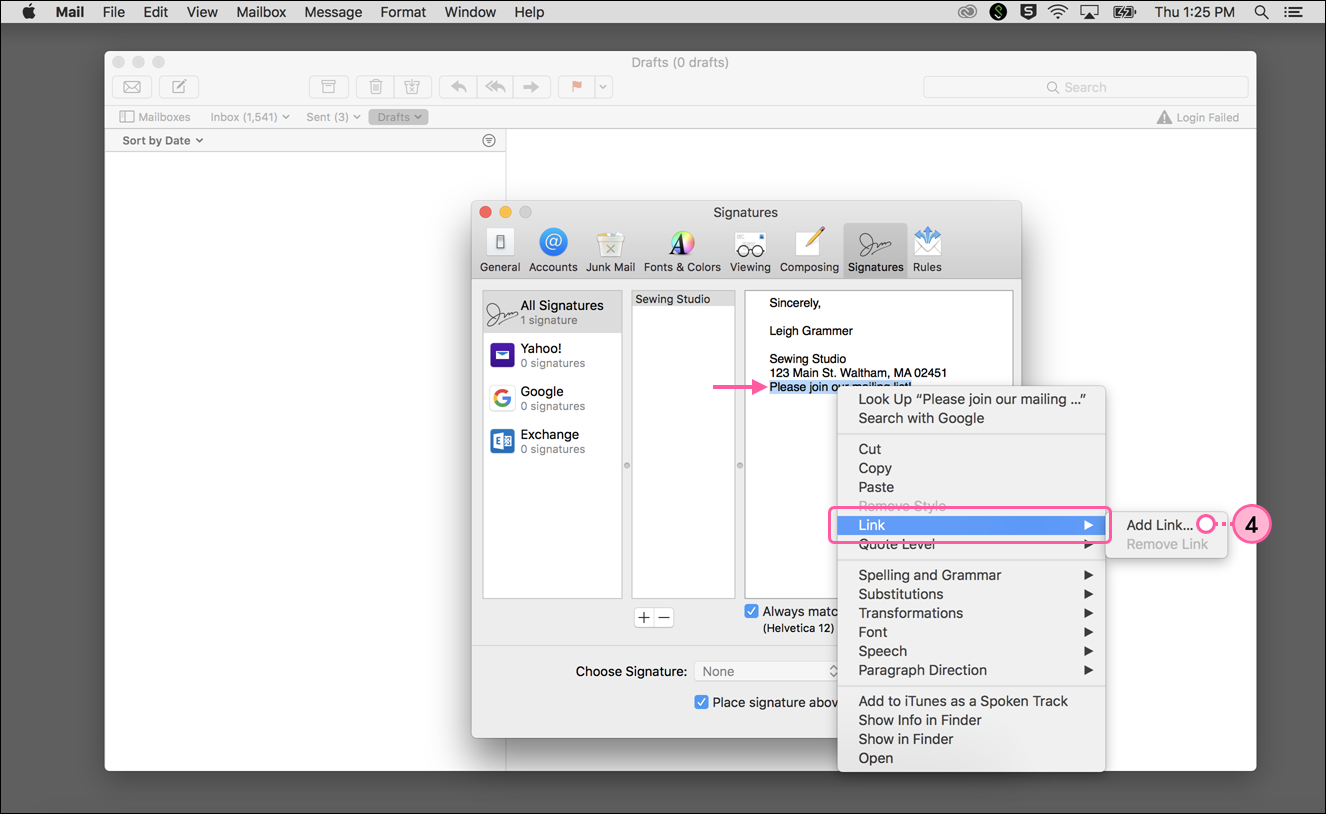Click the Compose new message icon
The height and width of the screenshot is (814, 1326).
point(179,87)
